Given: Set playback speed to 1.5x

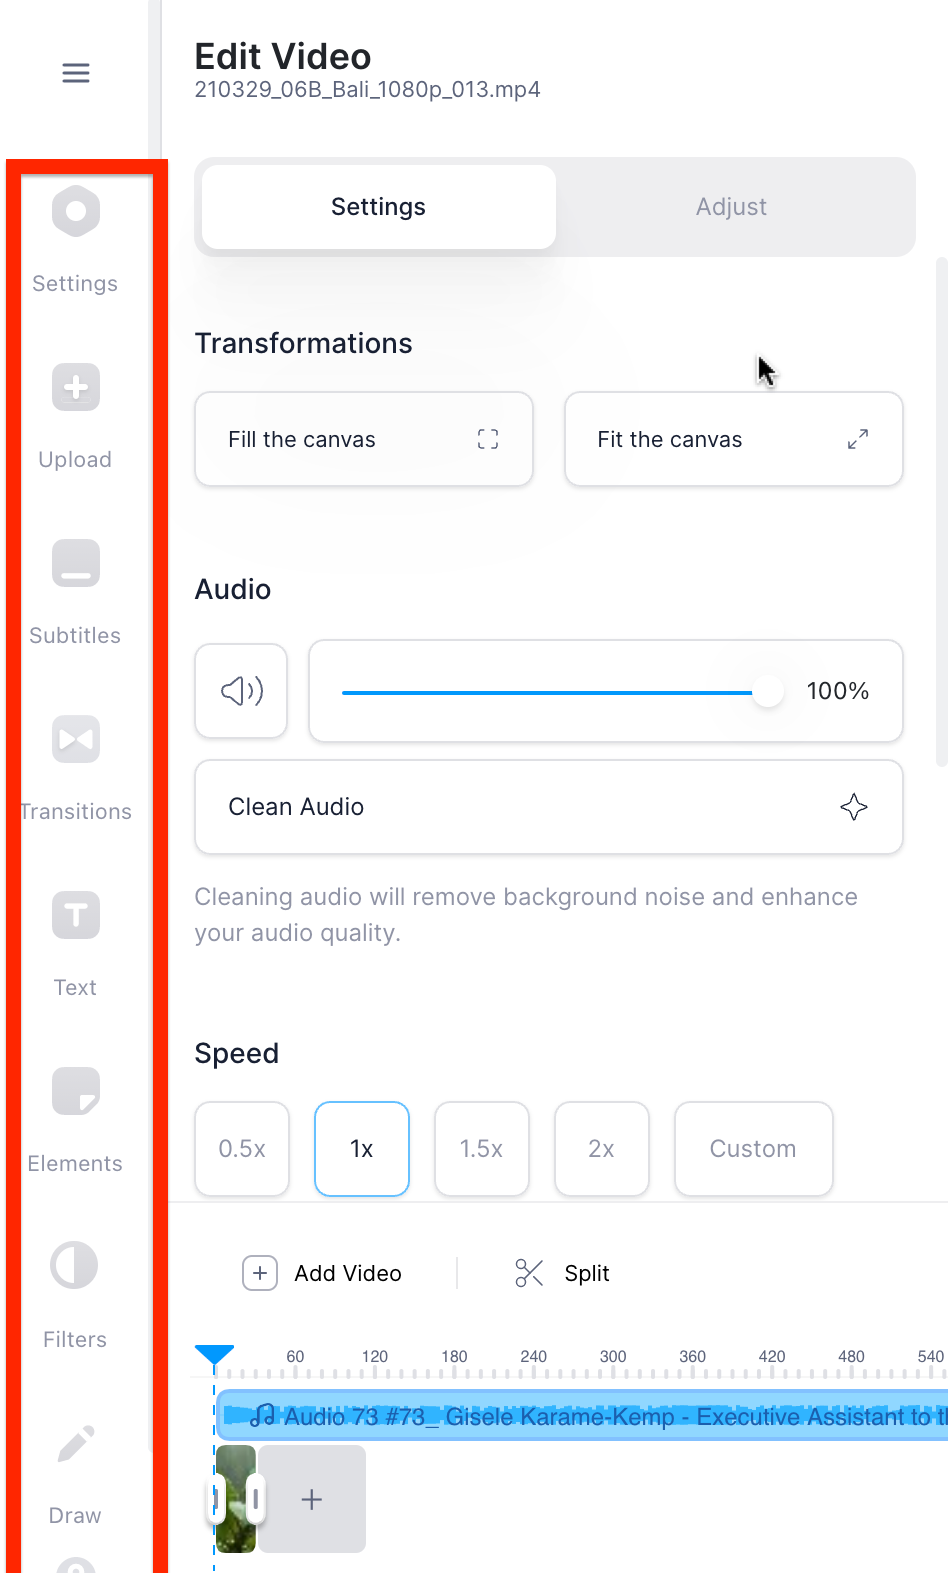Looking at the screenshot, I should coord(482,1149).
